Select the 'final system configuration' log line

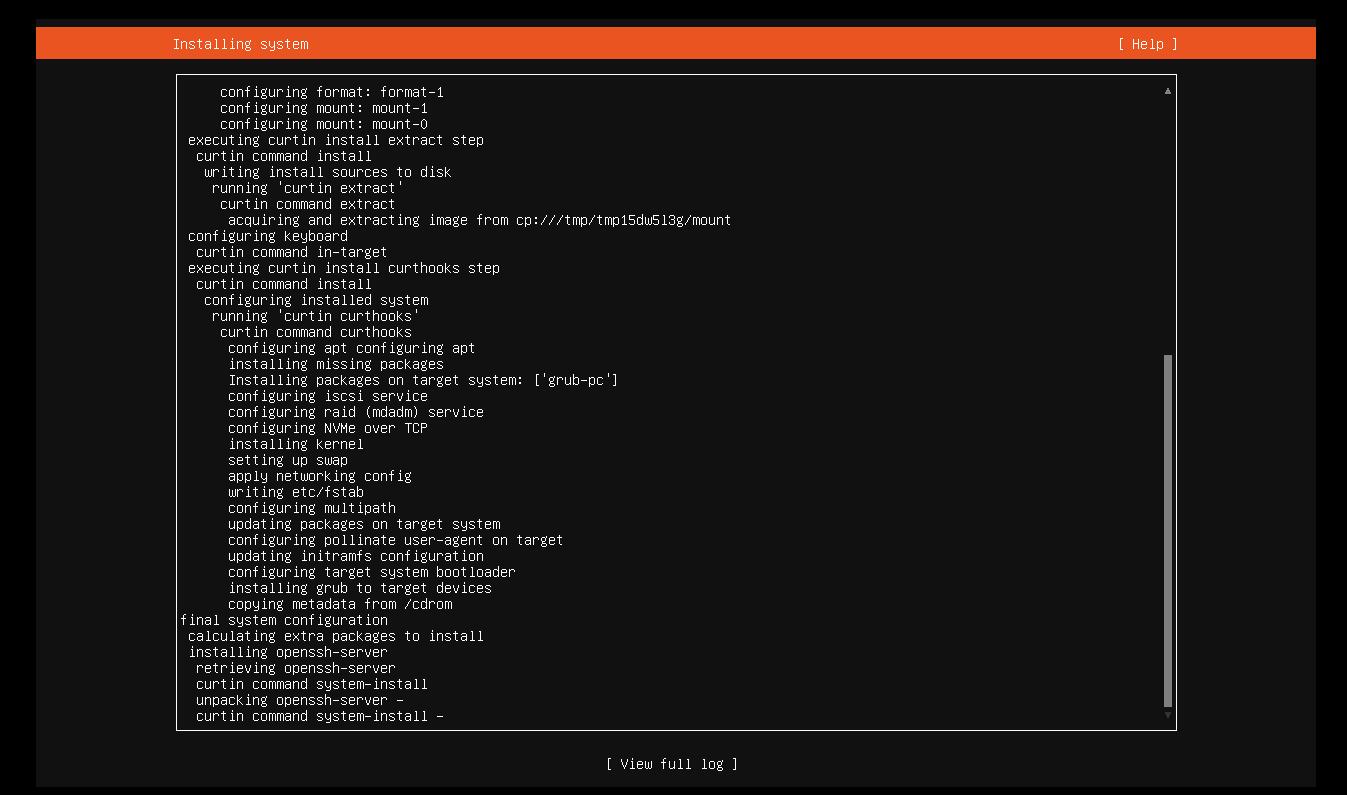tap(284, 620)
